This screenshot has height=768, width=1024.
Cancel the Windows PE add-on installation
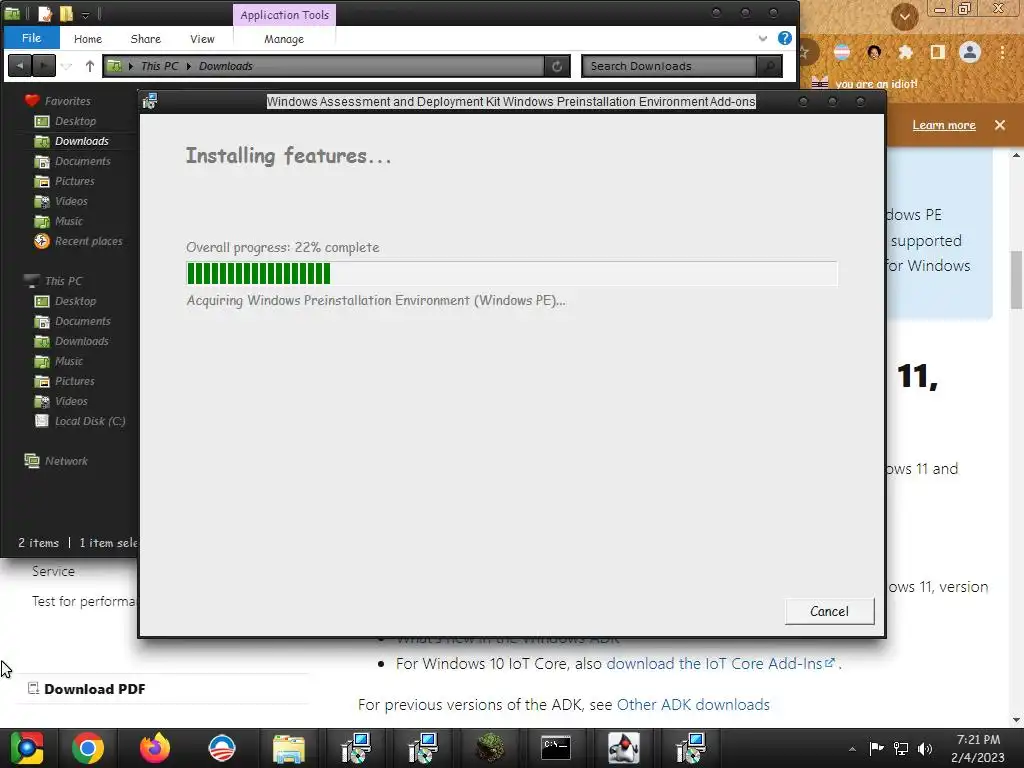pyautogui.click(x=829, y=611)
